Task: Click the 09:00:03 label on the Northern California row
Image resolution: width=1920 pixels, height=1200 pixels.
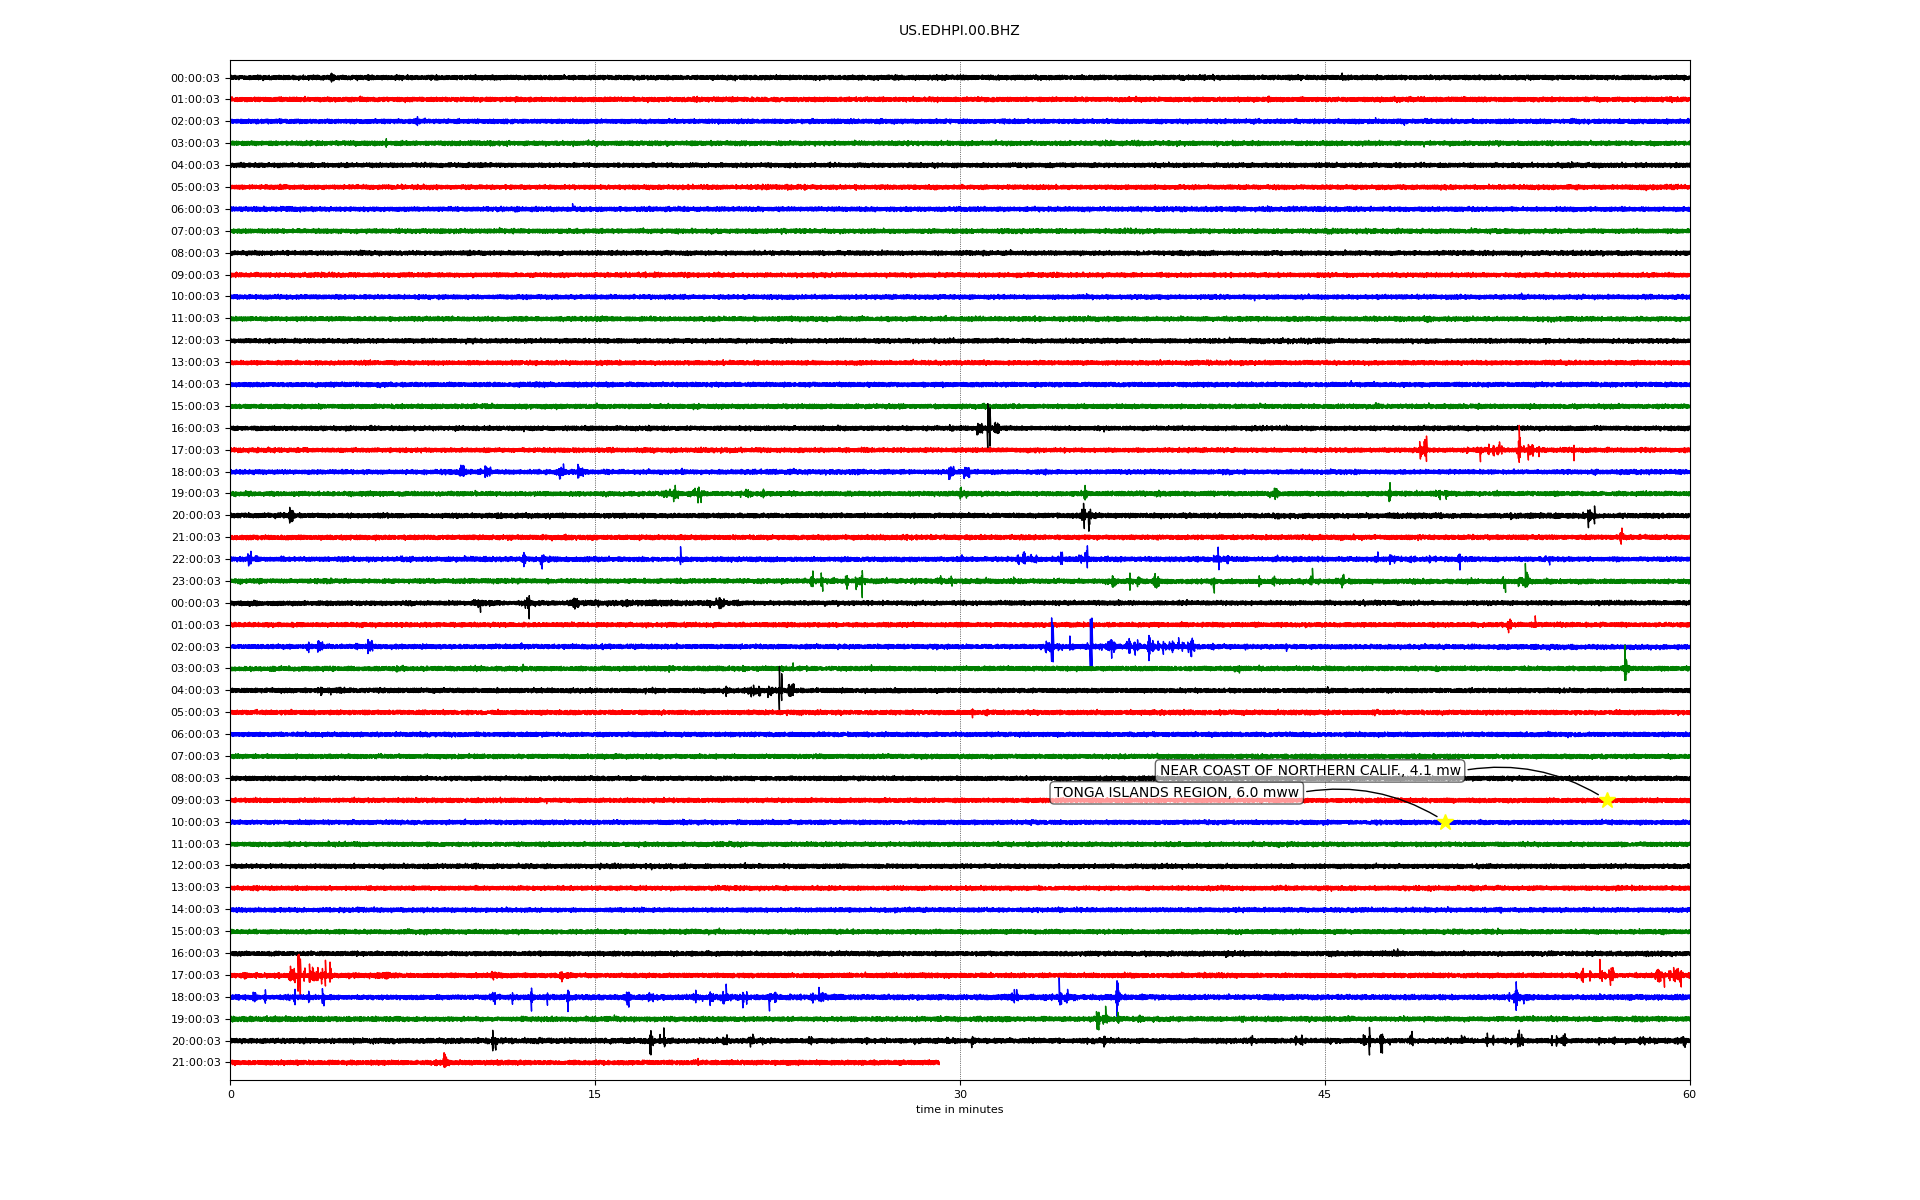Action: coord(195,800)
